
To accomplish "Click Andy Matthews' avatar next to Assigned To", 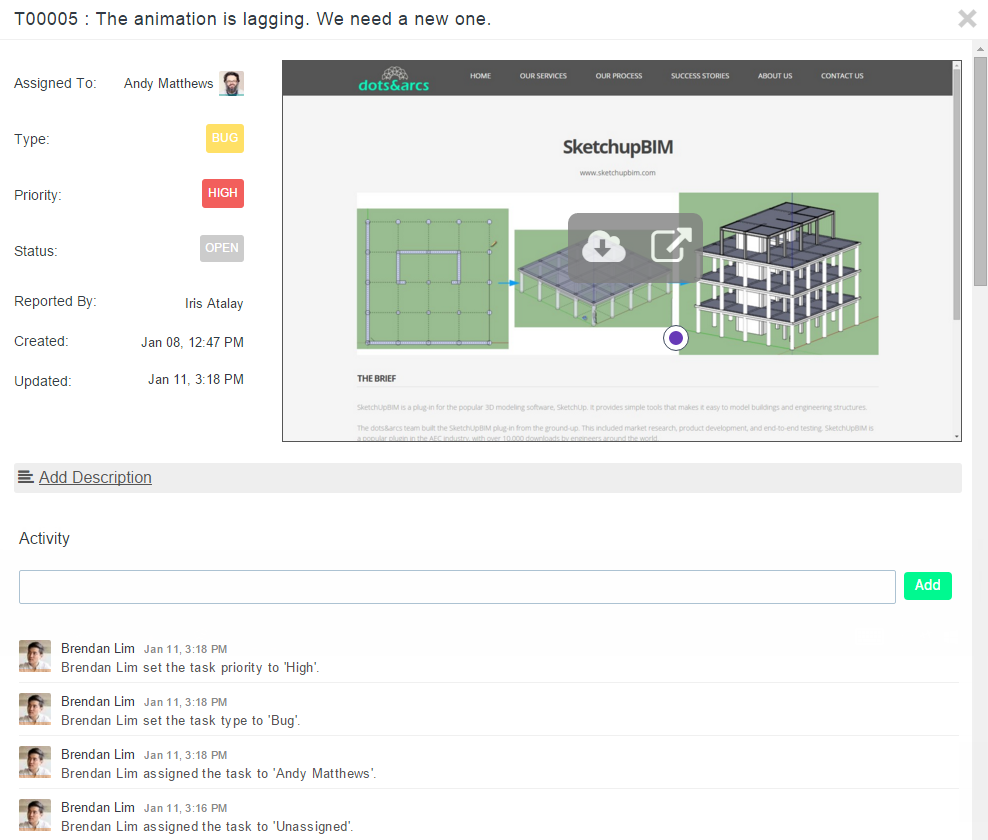I will point(231,83).
